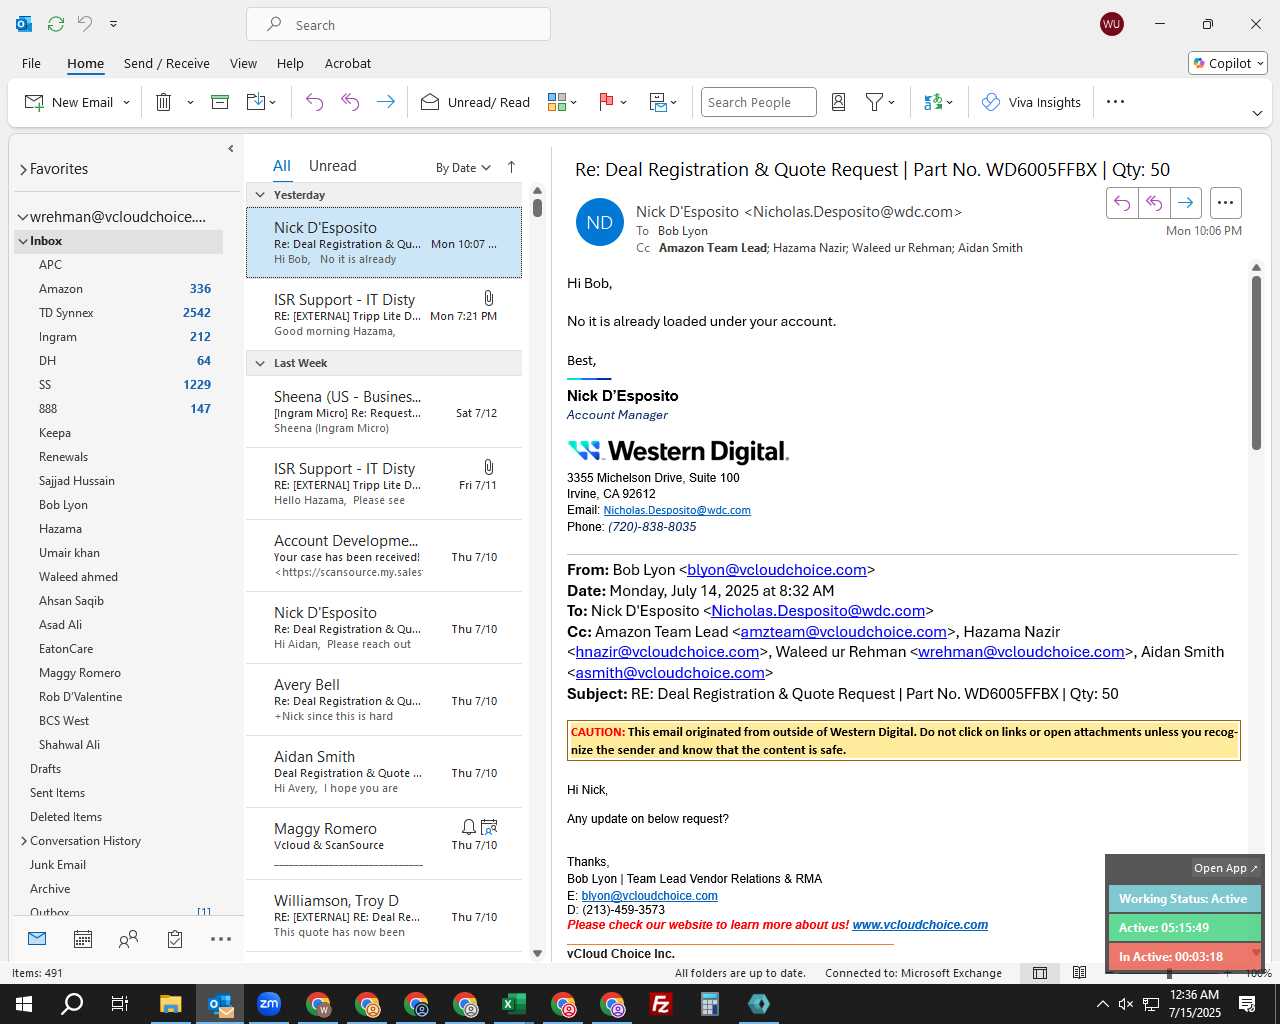Click Reply All in the ribbon
This screenshot has height=1024, width=1280.
coord(350,102)
